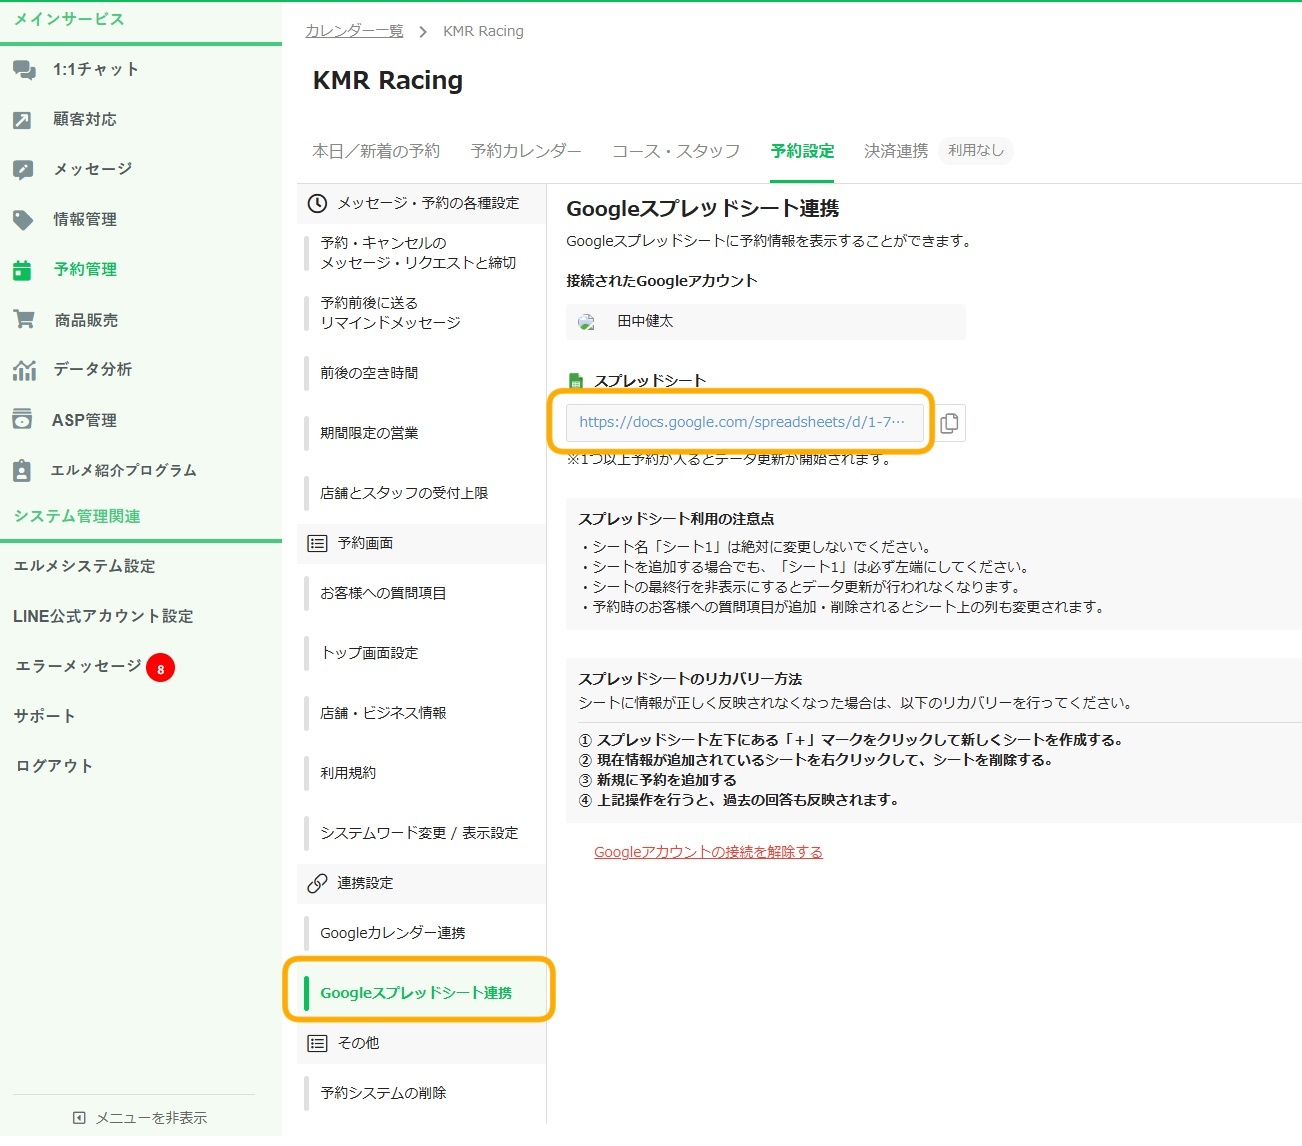Click the red 8 error badge
Viewport: 1302px width, 1146px height.
point(160,668)
